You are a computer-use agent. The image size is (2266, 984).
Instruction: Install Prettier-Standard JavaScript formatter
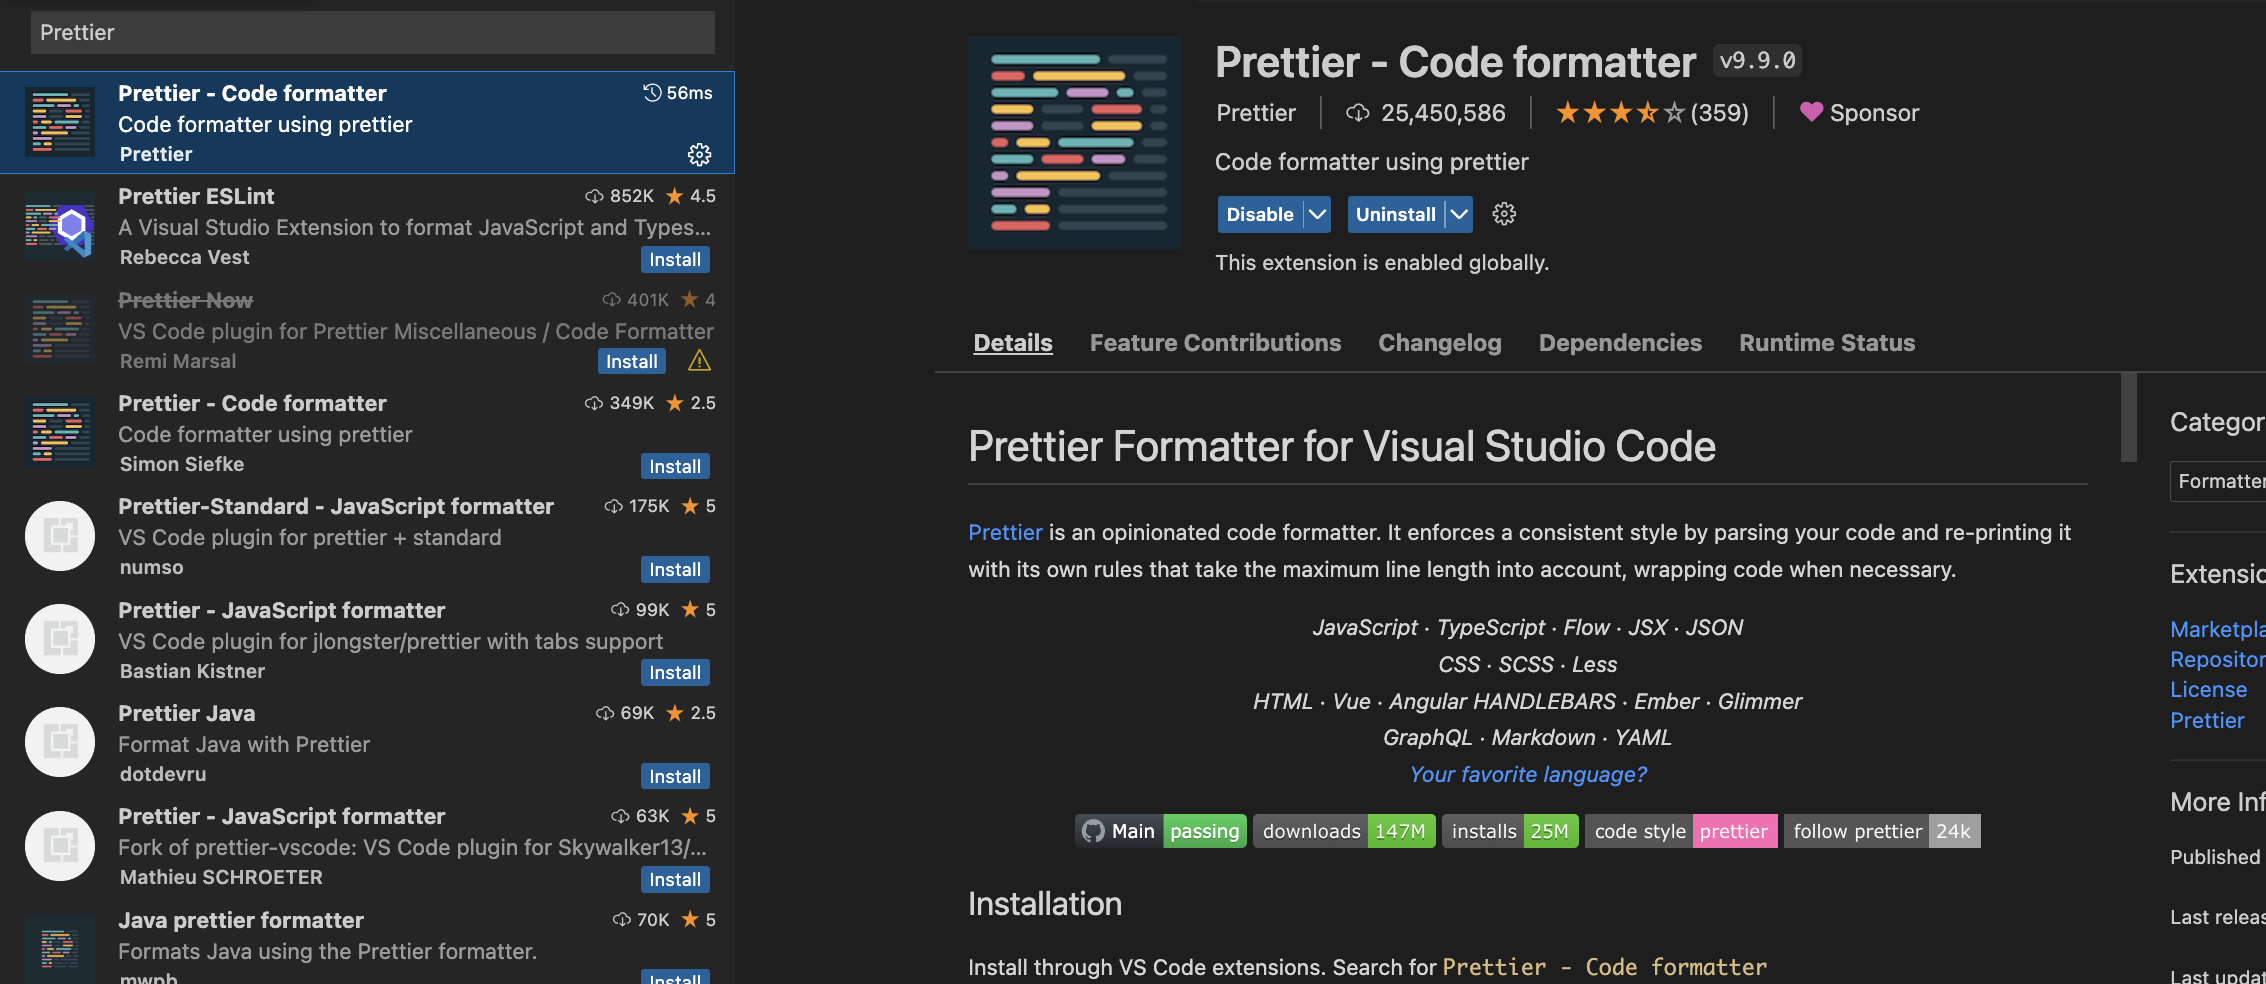[675, 569]
